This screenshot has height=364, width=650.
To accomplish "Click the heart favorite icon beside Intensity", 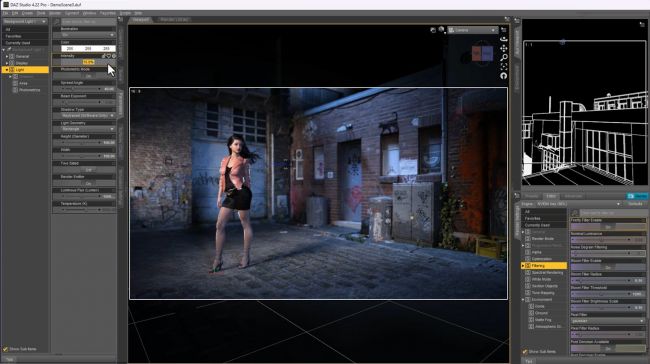I will click(109, 56).
